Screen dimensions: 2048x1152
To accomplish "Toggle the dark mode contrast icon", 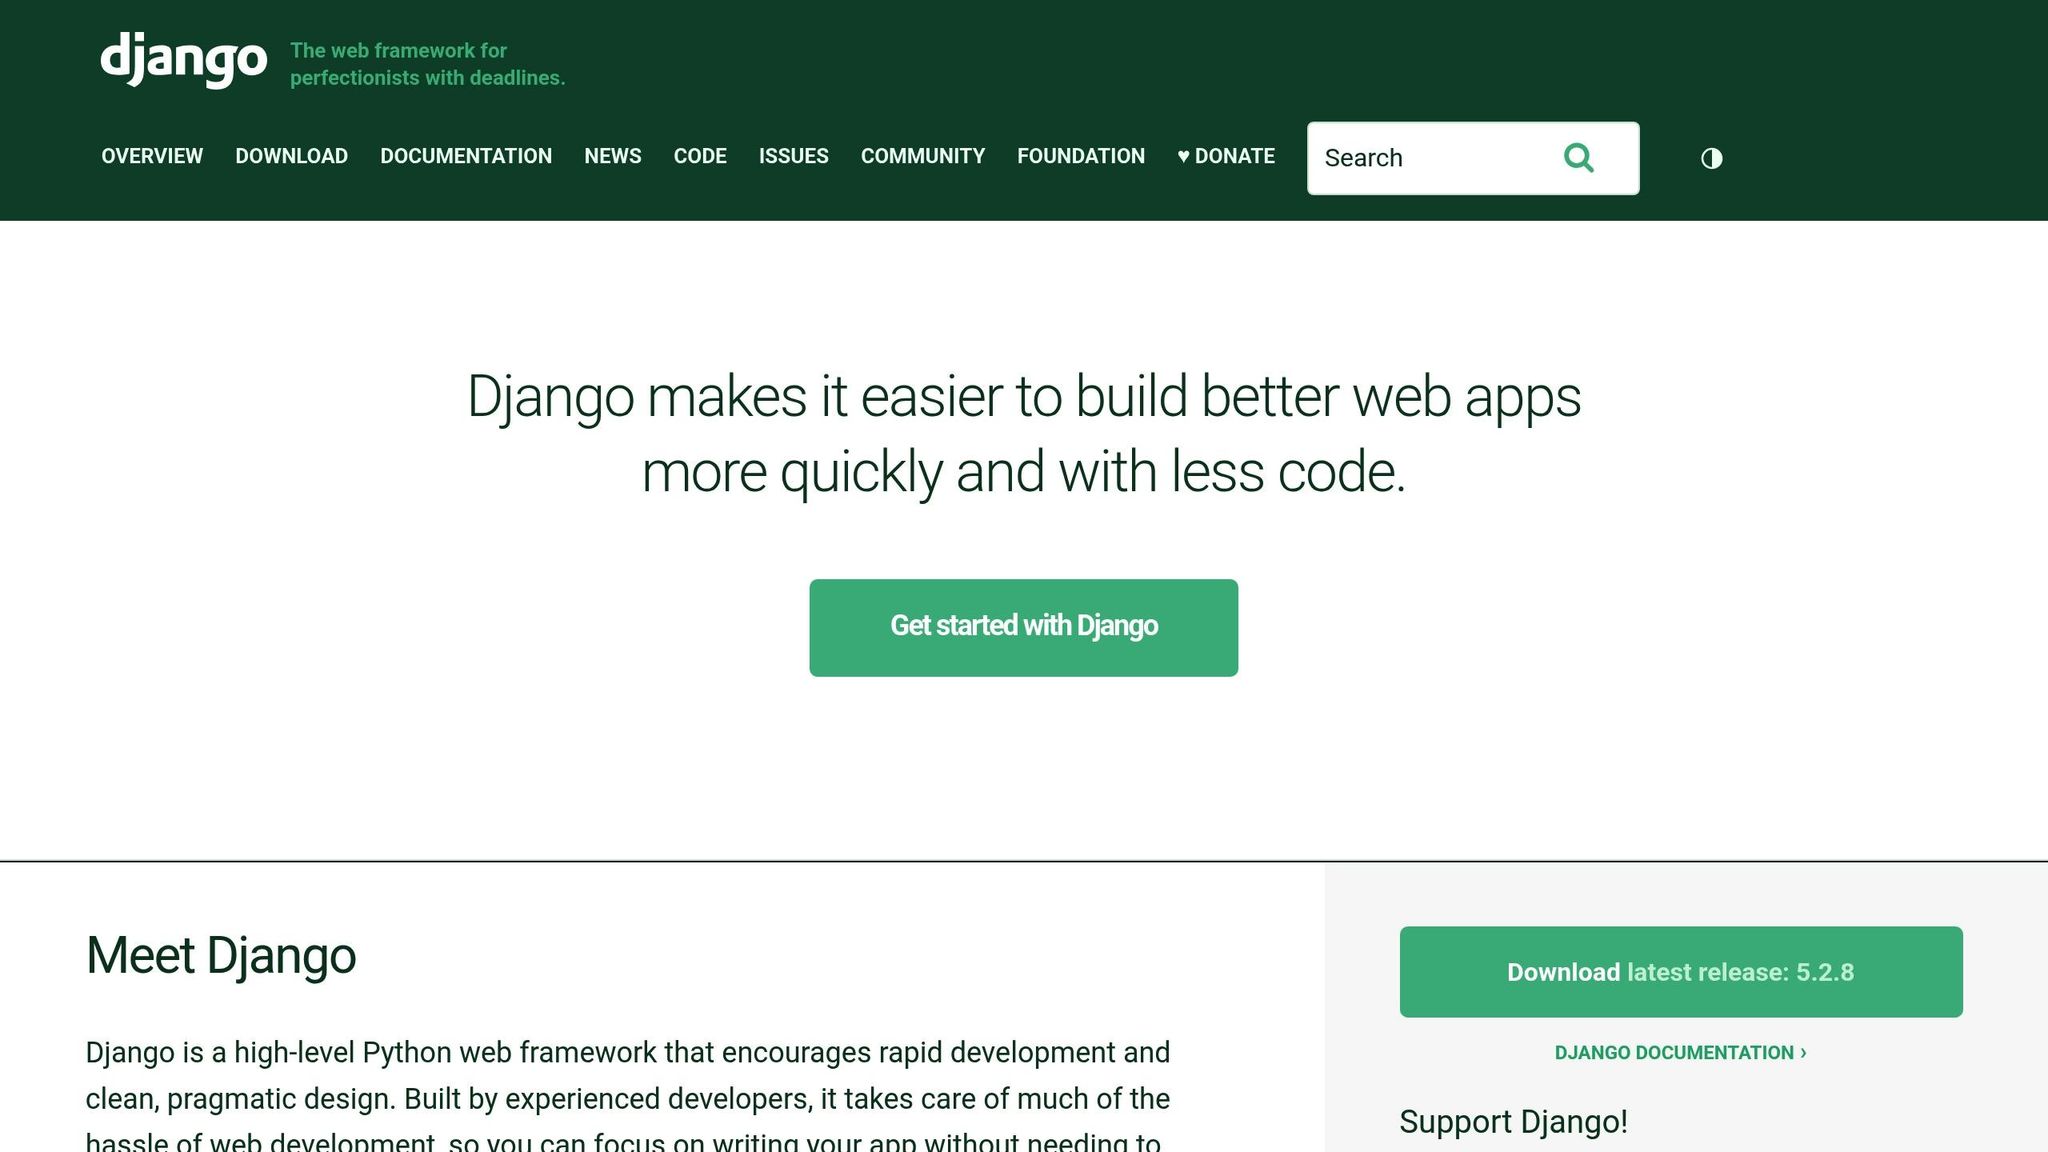I will [x=1711, y=157].
